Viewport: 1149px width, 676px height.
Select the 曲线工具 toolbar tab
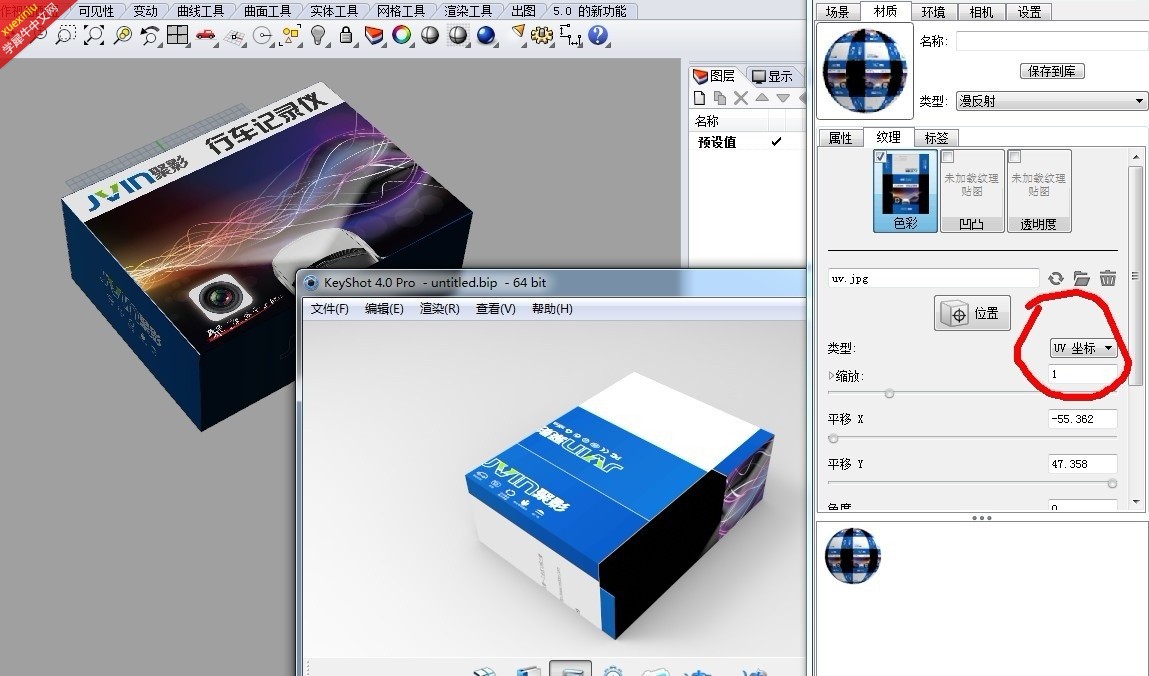tap(200, 11)
